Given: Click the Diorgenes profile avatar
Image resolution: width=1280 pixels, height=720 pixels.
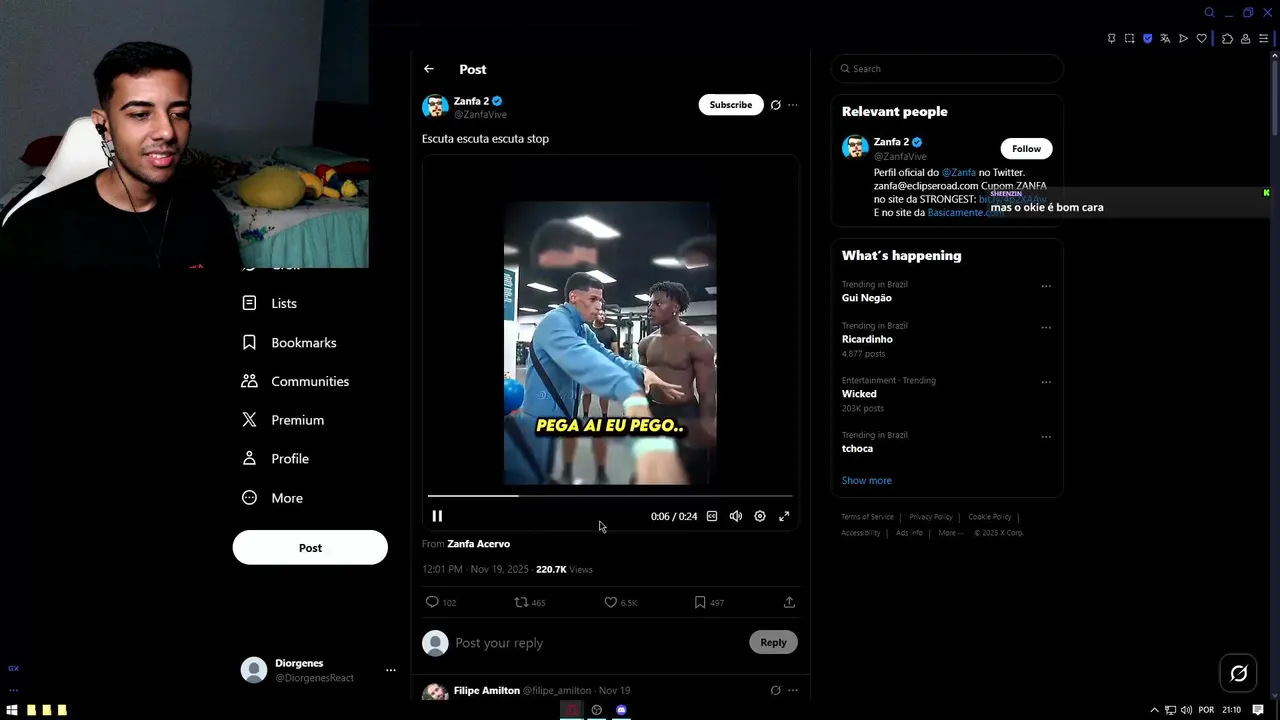Looking at the screenshot, I should 254,670.
